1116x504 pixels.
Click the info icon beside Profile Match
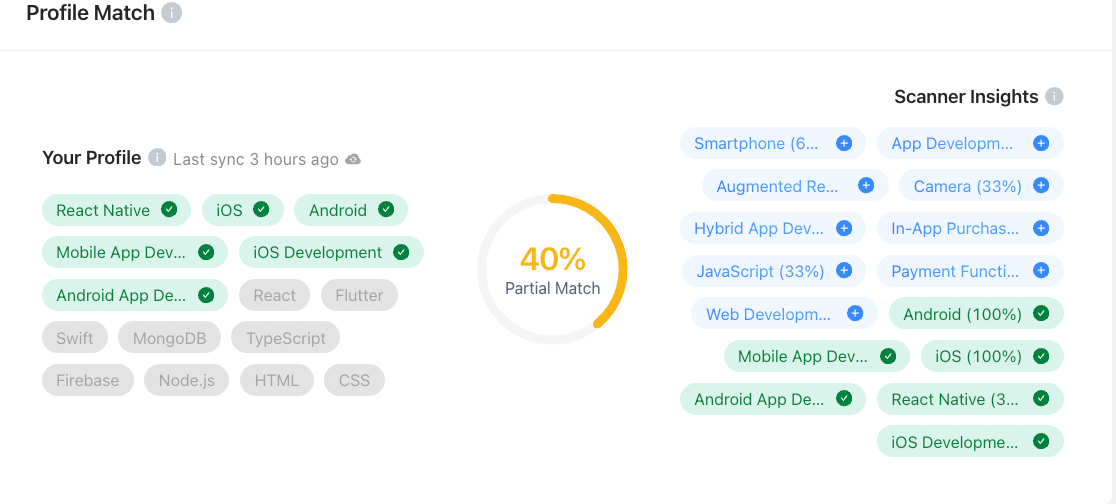coord(172,13)
